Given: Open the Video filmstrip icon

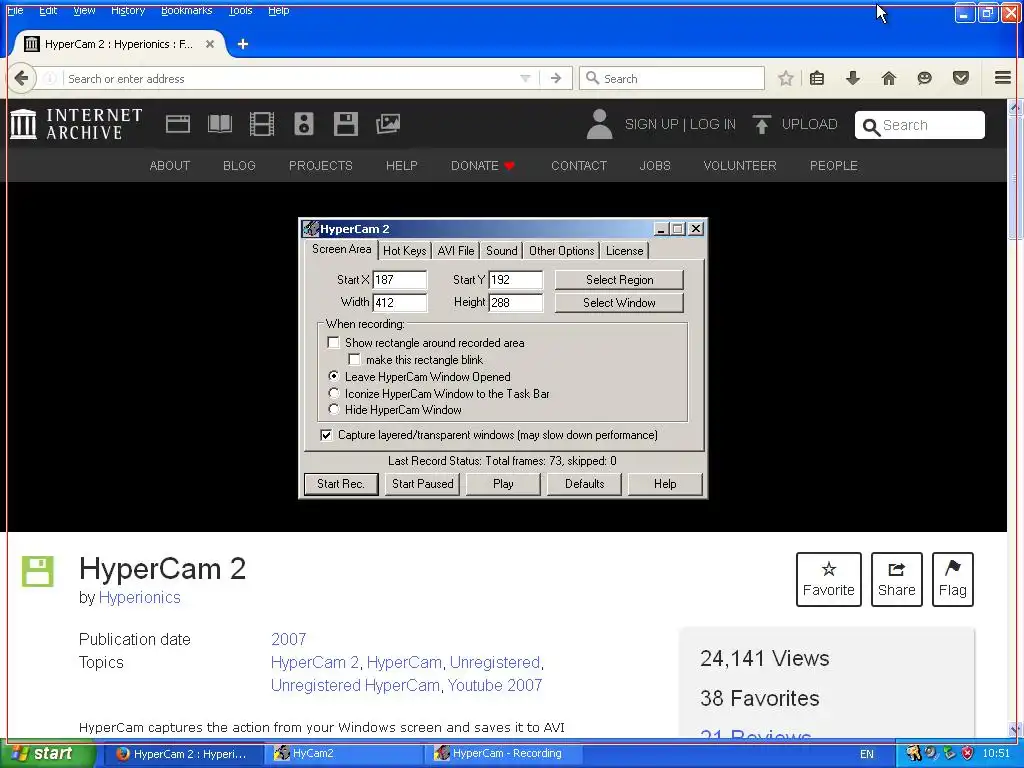Looking at the screenshot, I should click(262, 124).
